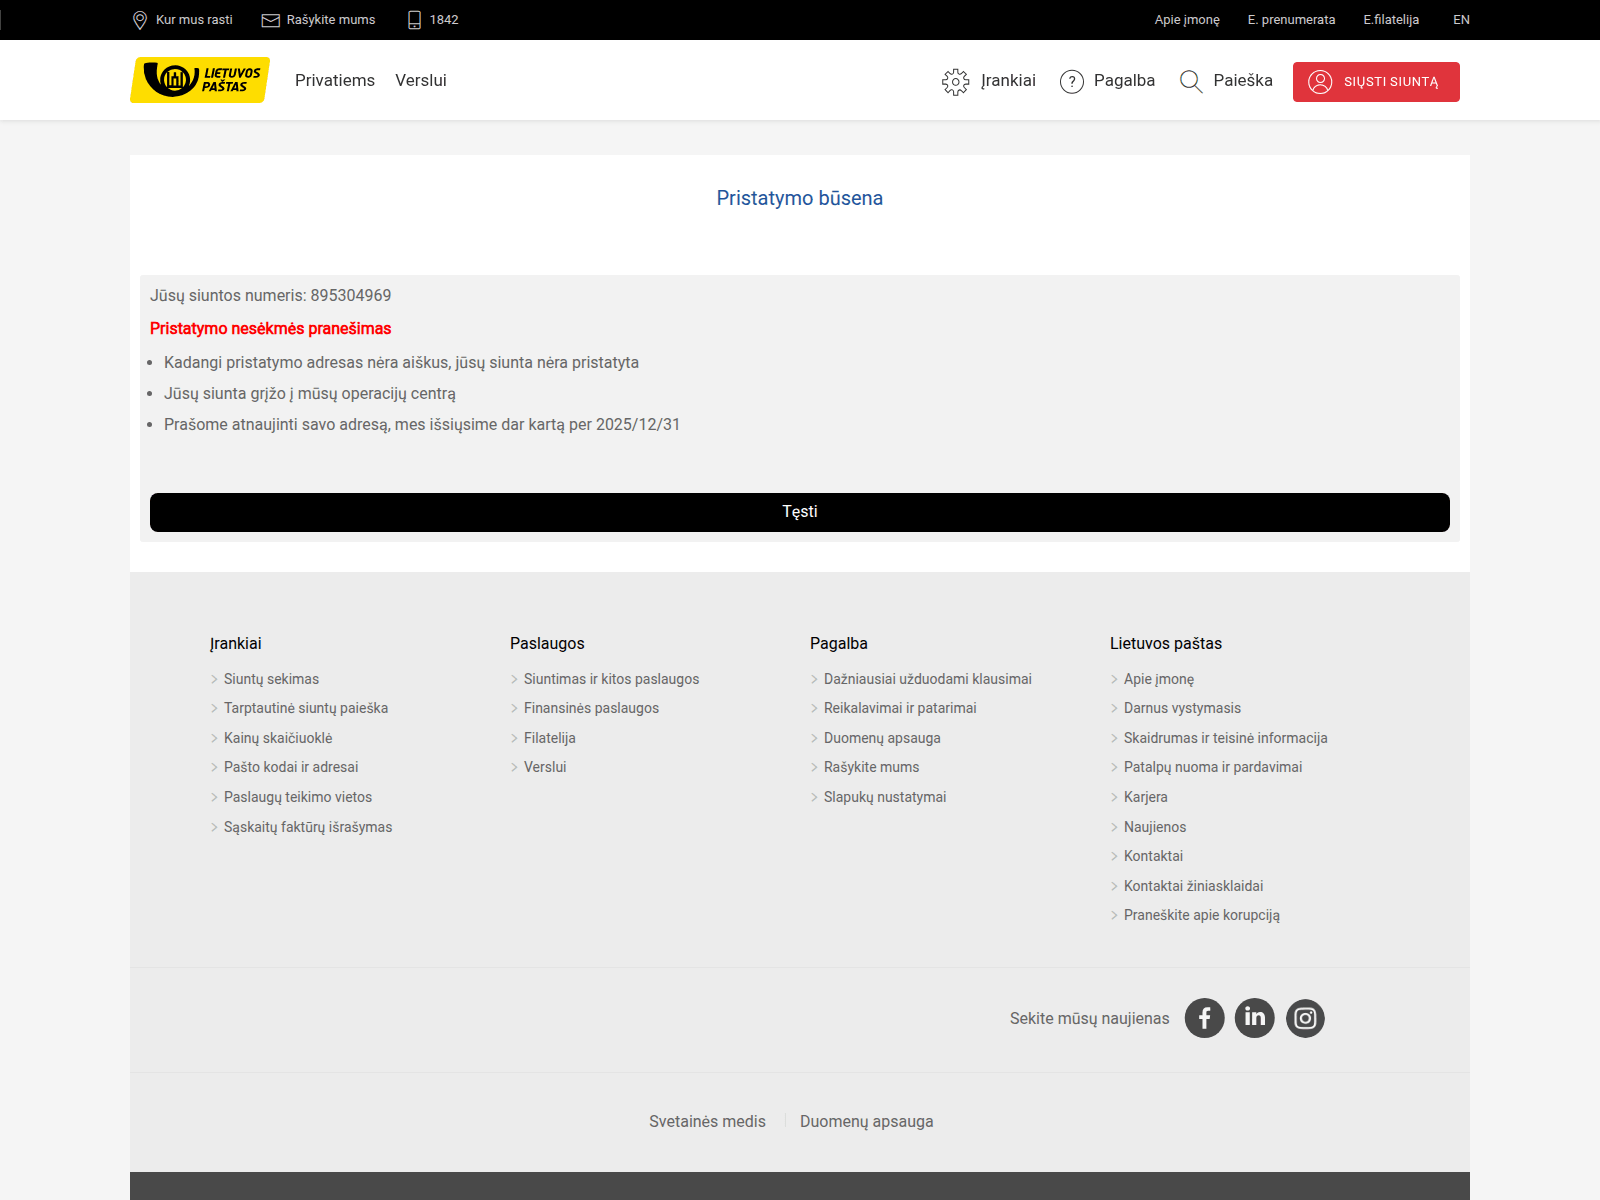Image resolution: width=1600 pixels, height=1200 pixels.
Task: Click the envelope icon beside Rašykite mums
Action: point(271,20)
